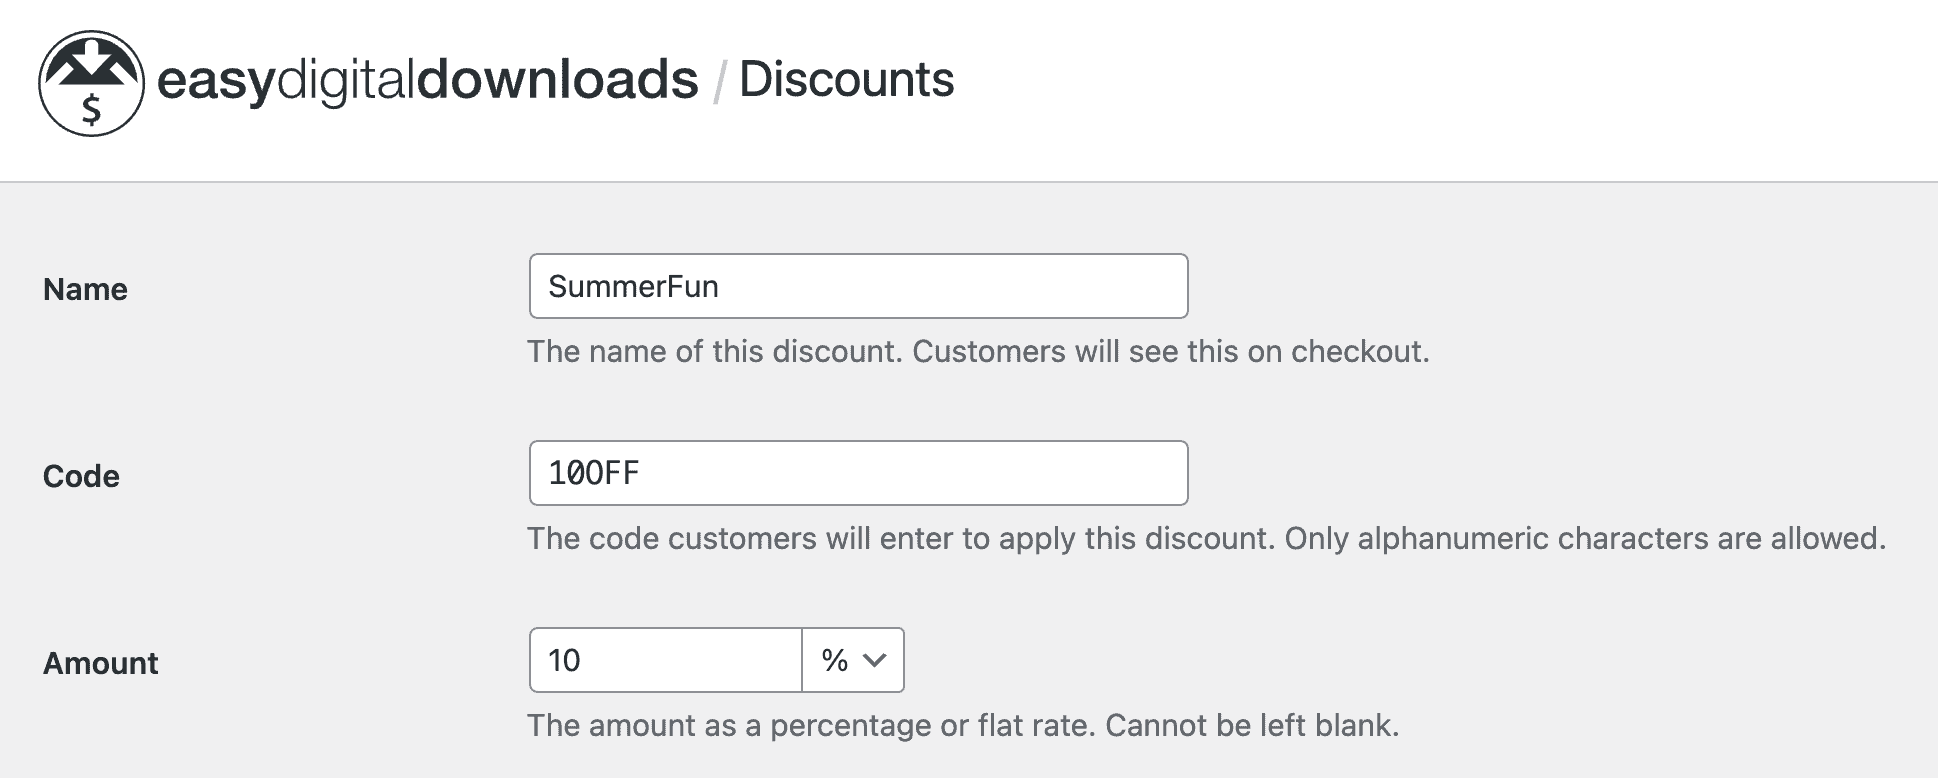
Task: Click the value 10 in Amount field
Action: point(564,660)
